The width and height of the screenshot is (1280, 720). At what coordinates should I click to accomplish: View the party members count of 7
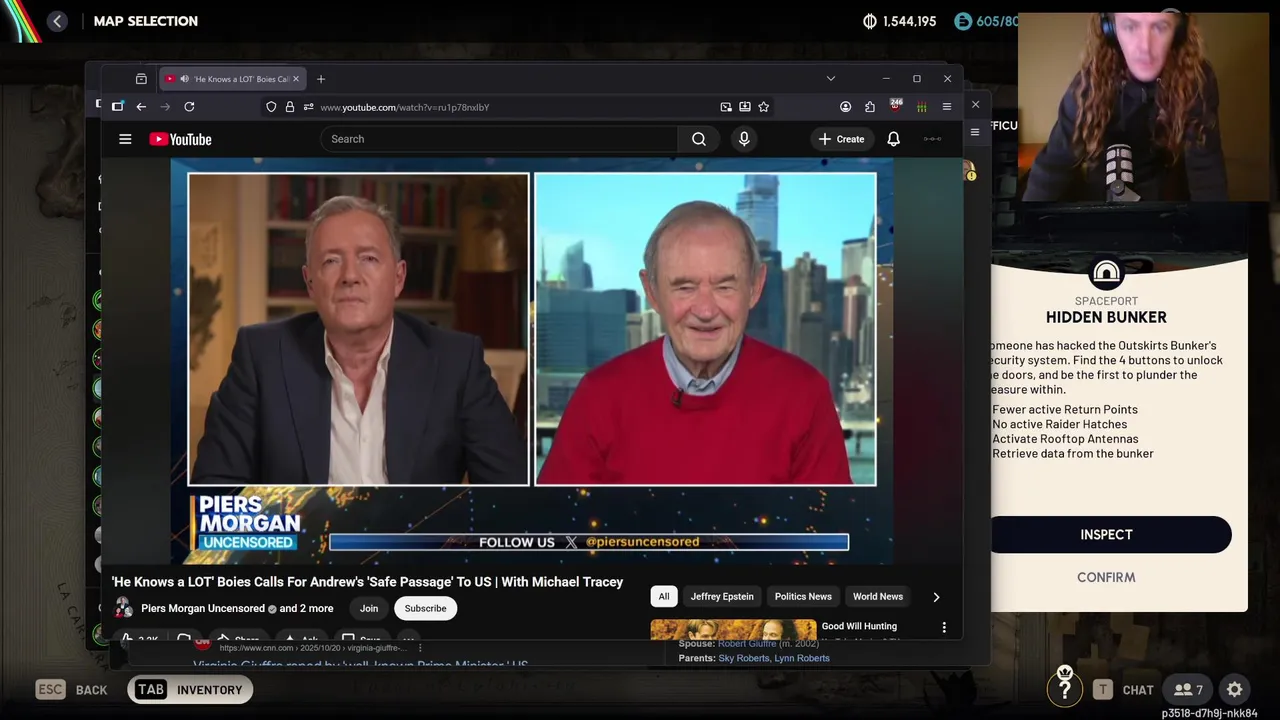pos(1189,689)
